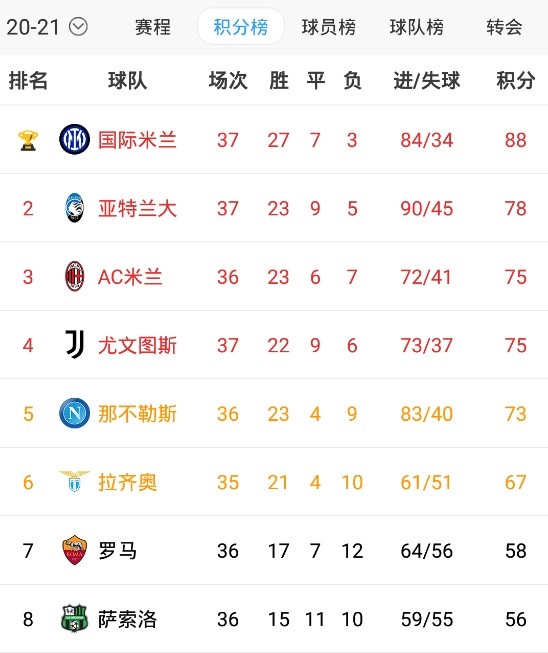Open the 球员榜 tab
Screen dimensions: 548x653
(329, 27)
